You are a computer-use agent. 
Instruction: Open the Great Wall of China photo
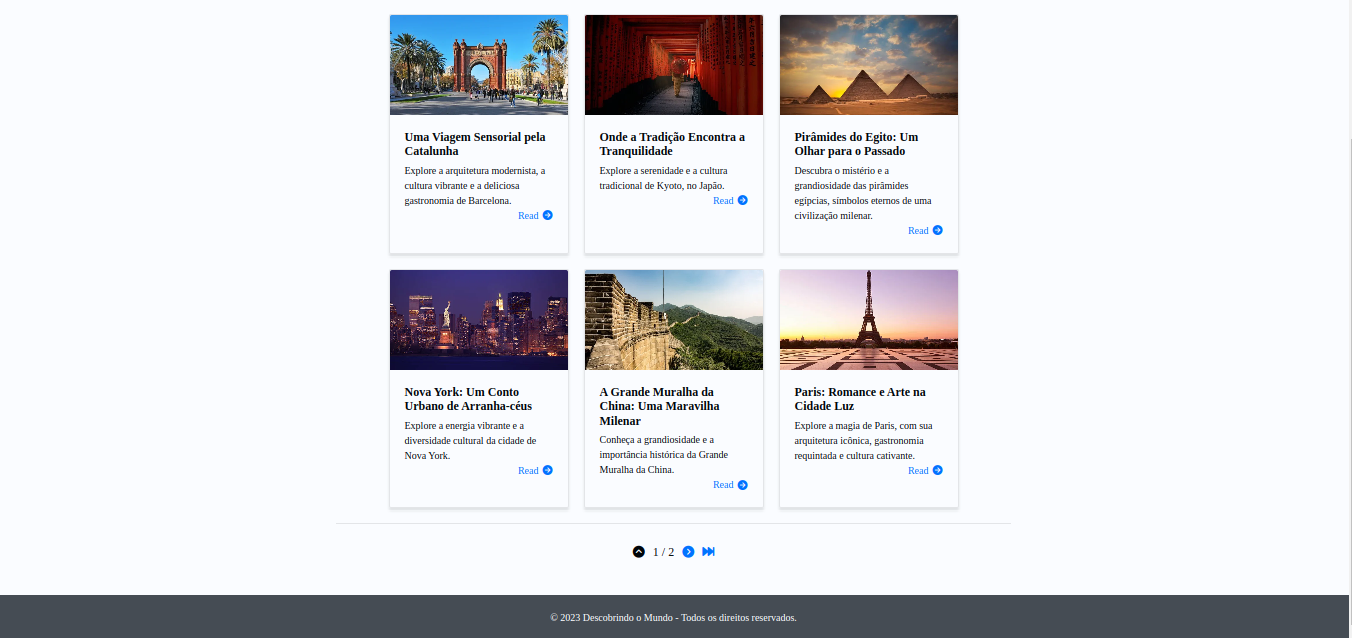point(674,320)
